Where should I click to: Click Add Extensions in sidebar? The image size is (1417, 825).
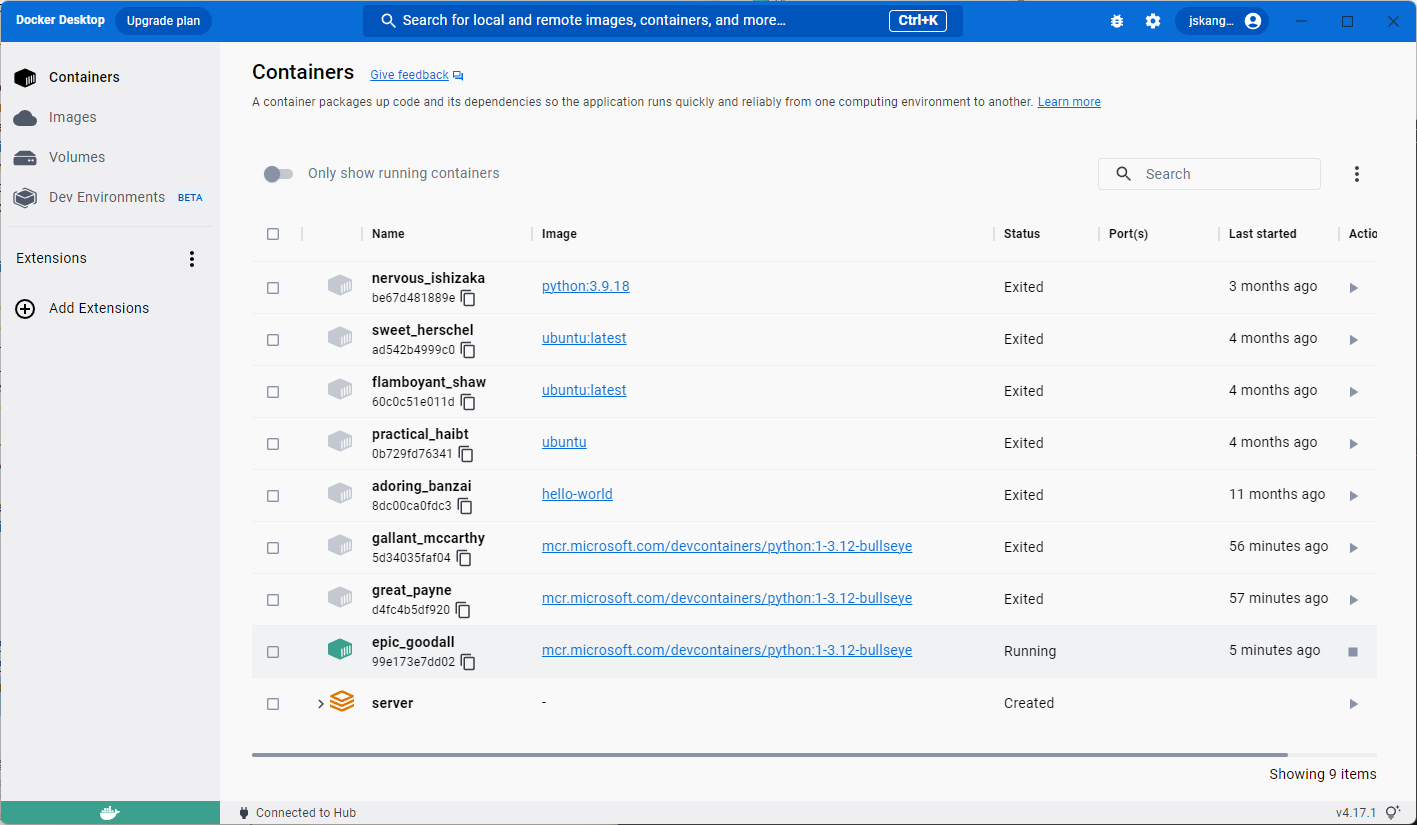[82, 308]
